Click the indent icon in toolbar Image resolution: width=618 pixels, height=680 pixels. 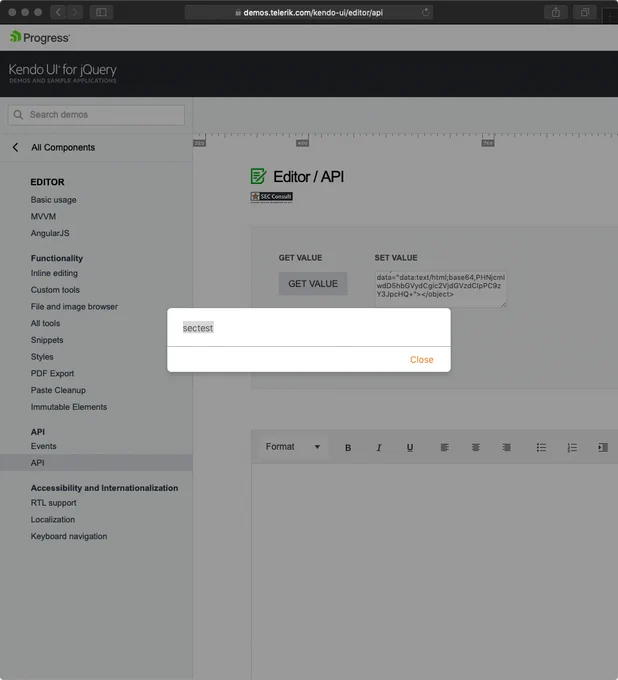click(x=603, y=448)
